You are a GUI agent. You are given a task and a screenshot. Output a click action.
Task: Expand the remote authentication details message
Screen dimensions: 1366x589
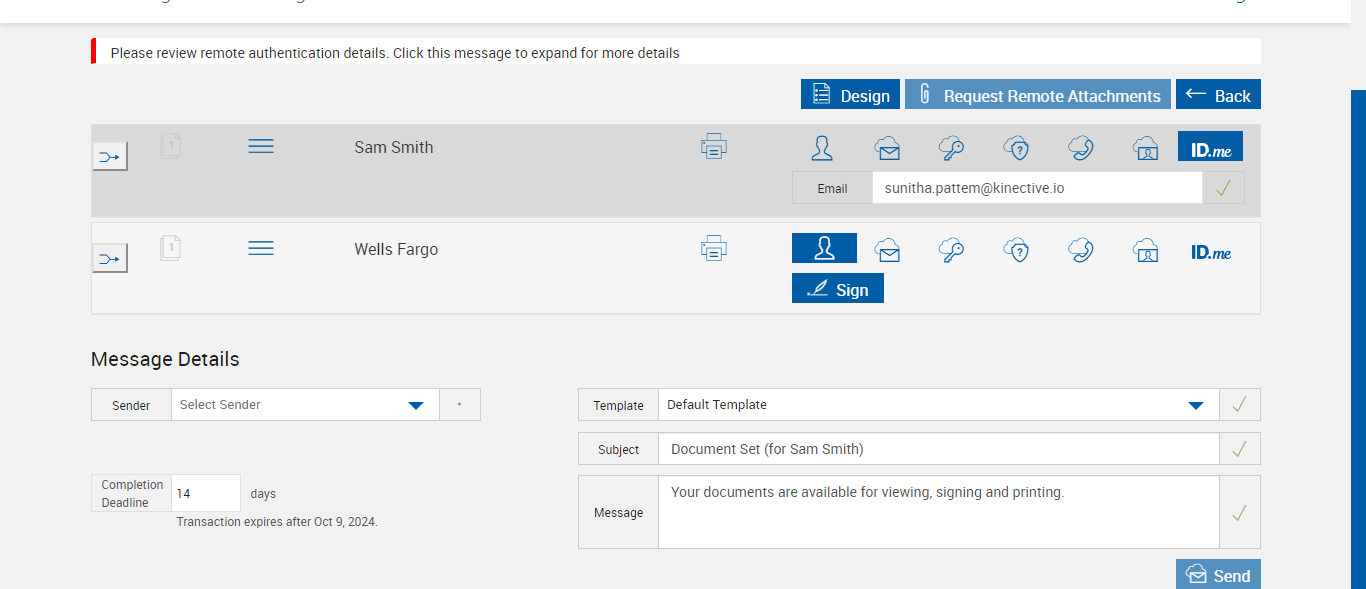coord(395,53)
